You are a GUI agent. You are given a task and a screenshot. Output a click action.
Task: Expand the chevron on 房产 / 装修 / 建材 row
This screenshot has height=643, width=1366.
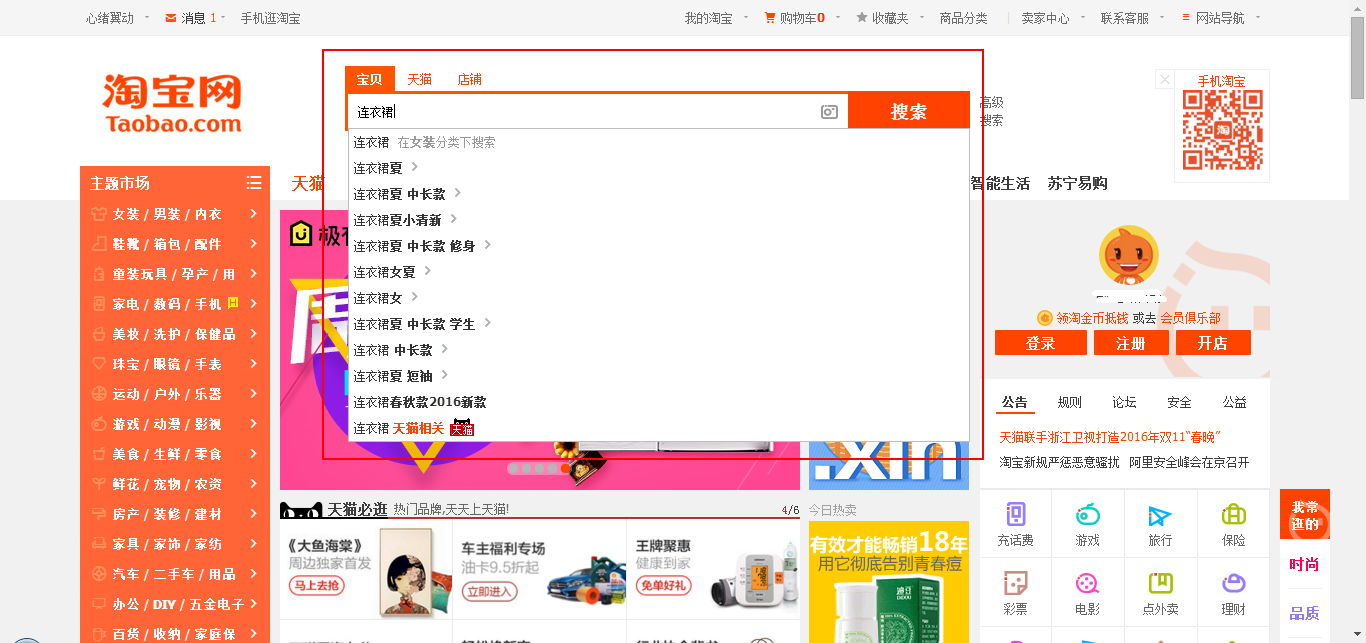pos(254,514)
